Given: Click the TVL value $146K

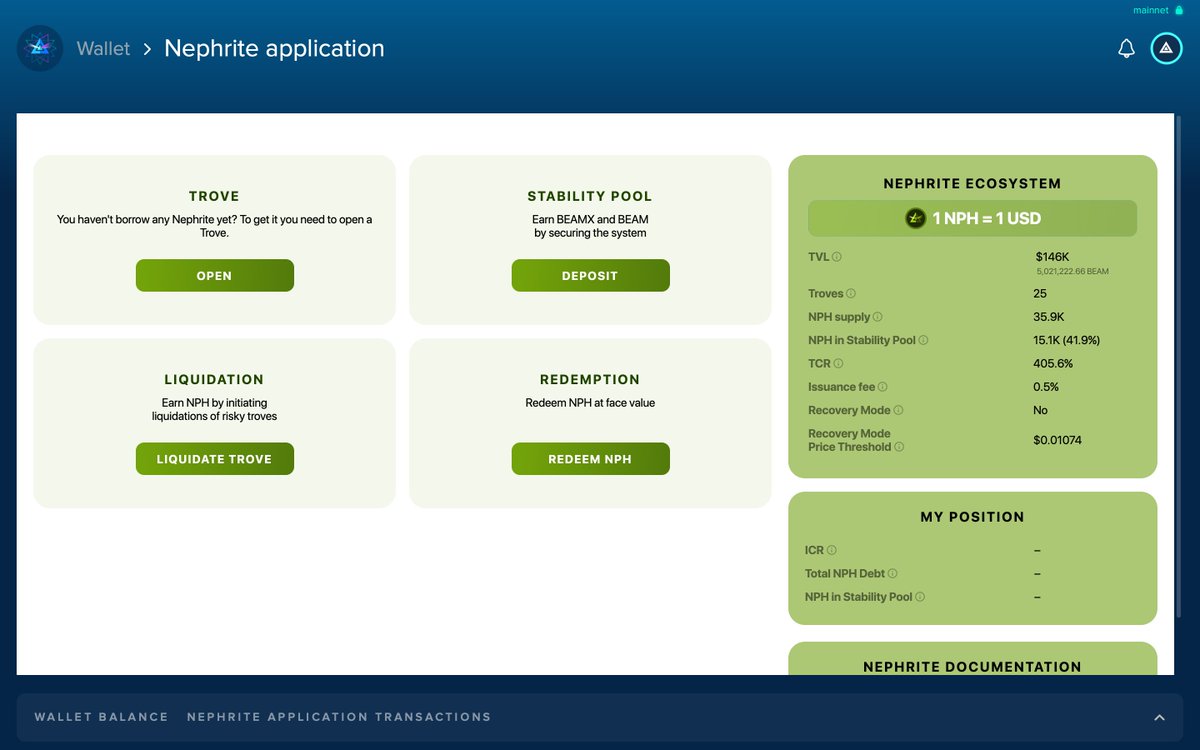Looking at the screenshot, I should click(1053, 257).
